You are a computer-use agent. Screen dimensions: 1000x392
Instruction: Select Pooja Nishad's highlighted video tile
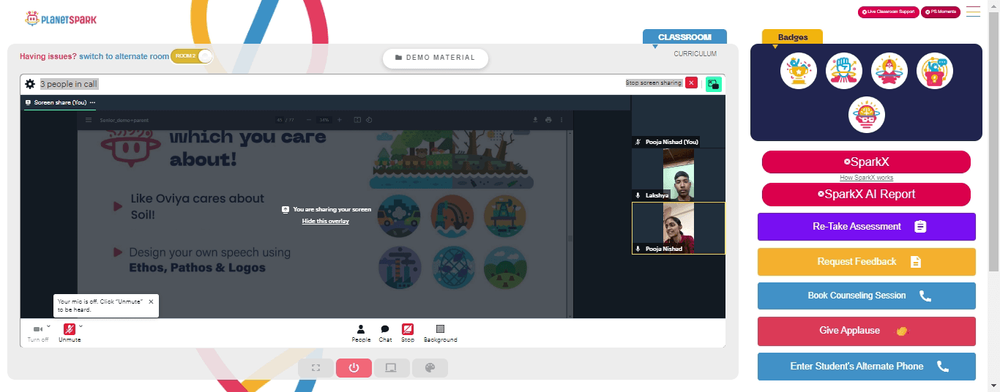[678, 228]
